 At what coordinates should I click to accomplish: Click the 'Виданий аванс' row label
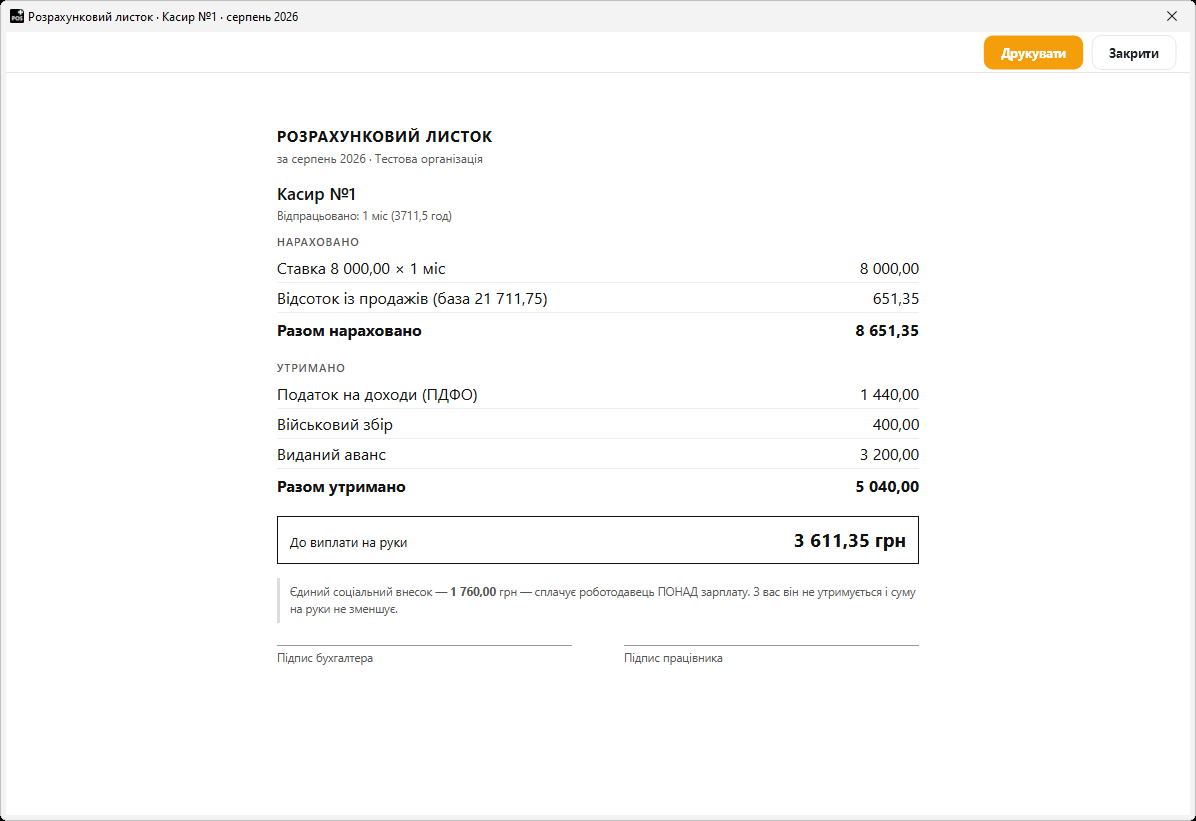[331, 455]
